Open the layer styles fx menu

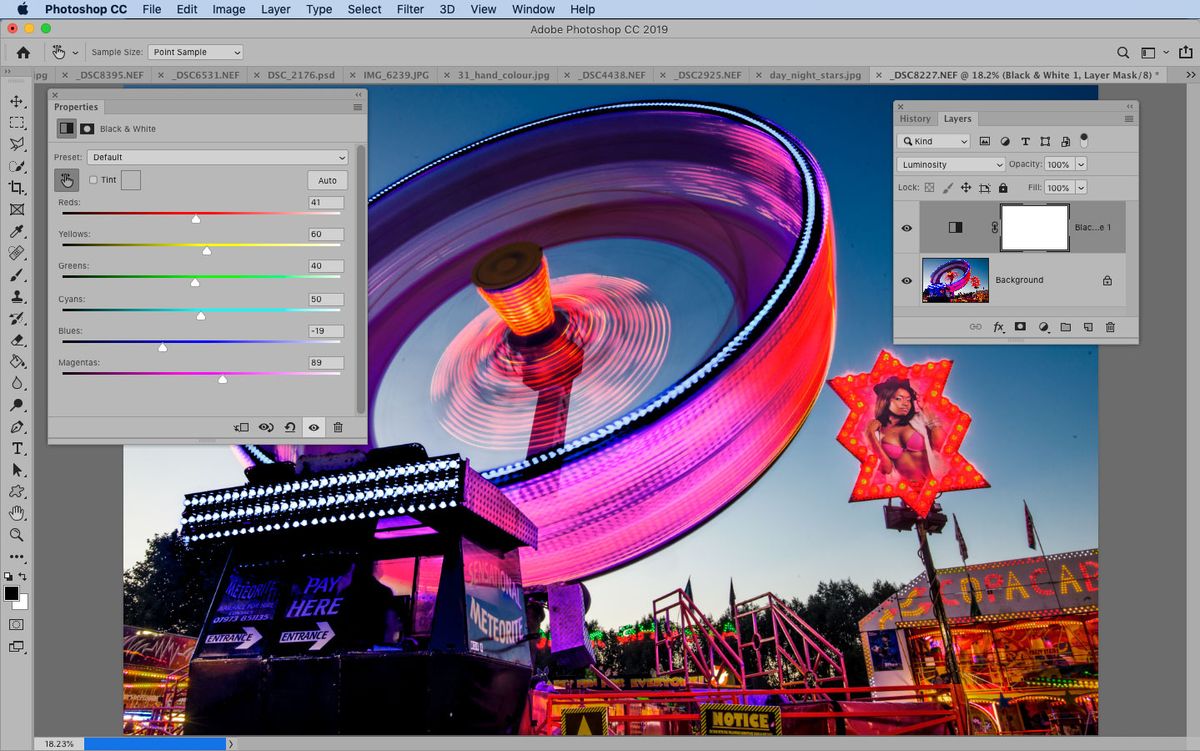point(998,327)
